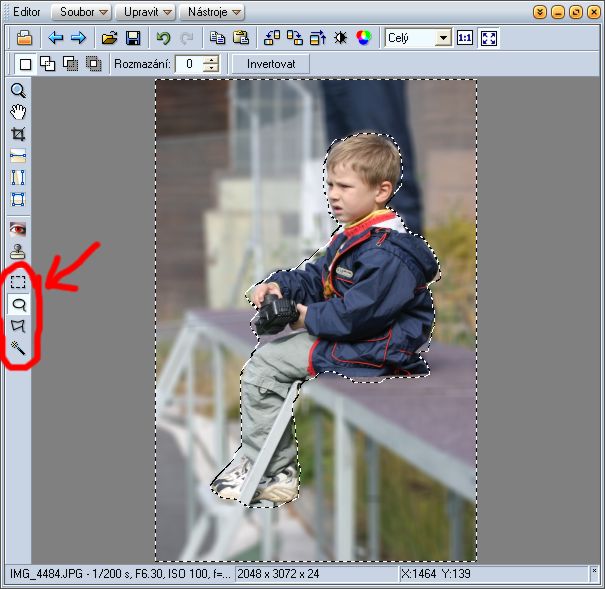605x589 pixels.
Task: Decrease the Rozmazání value with down arrow
Action: coord(211,68)
